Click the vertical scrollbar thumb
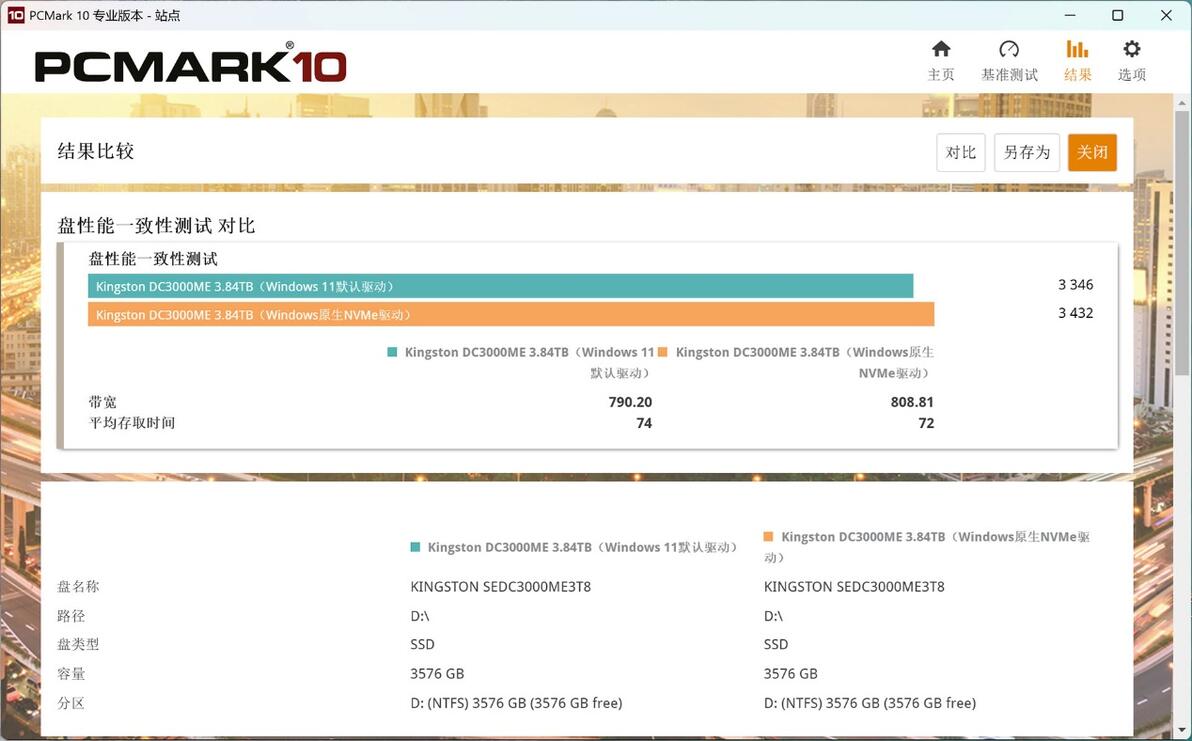Viewport: 1192px width, 741px height. coord(1182,243)
